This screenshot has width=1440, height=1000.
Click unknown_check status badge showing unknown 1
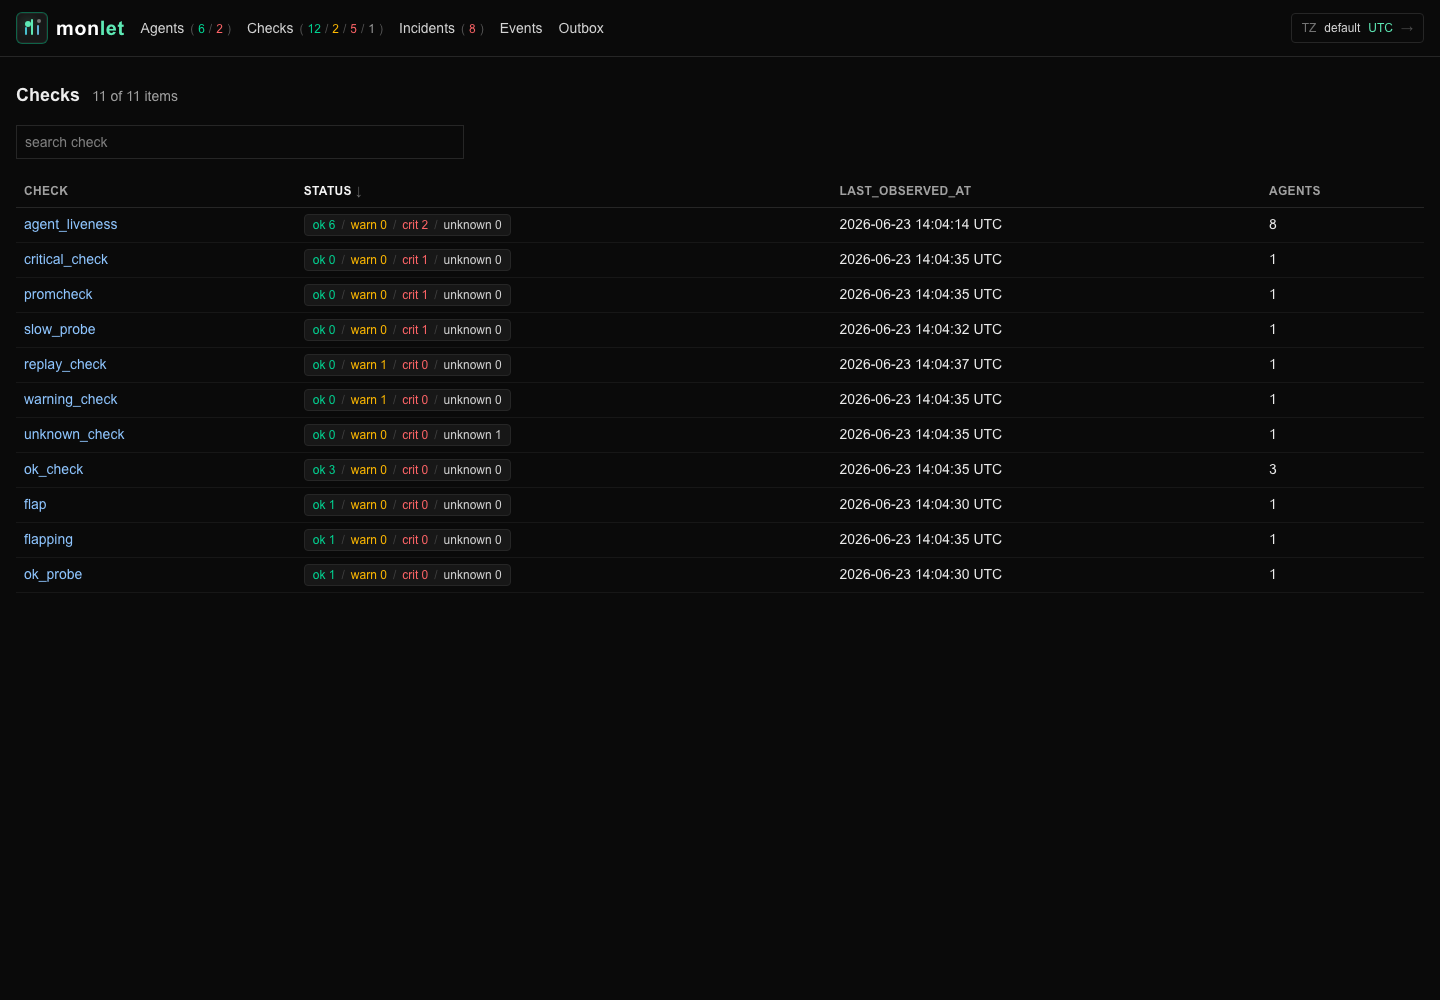tap(407, 435)
